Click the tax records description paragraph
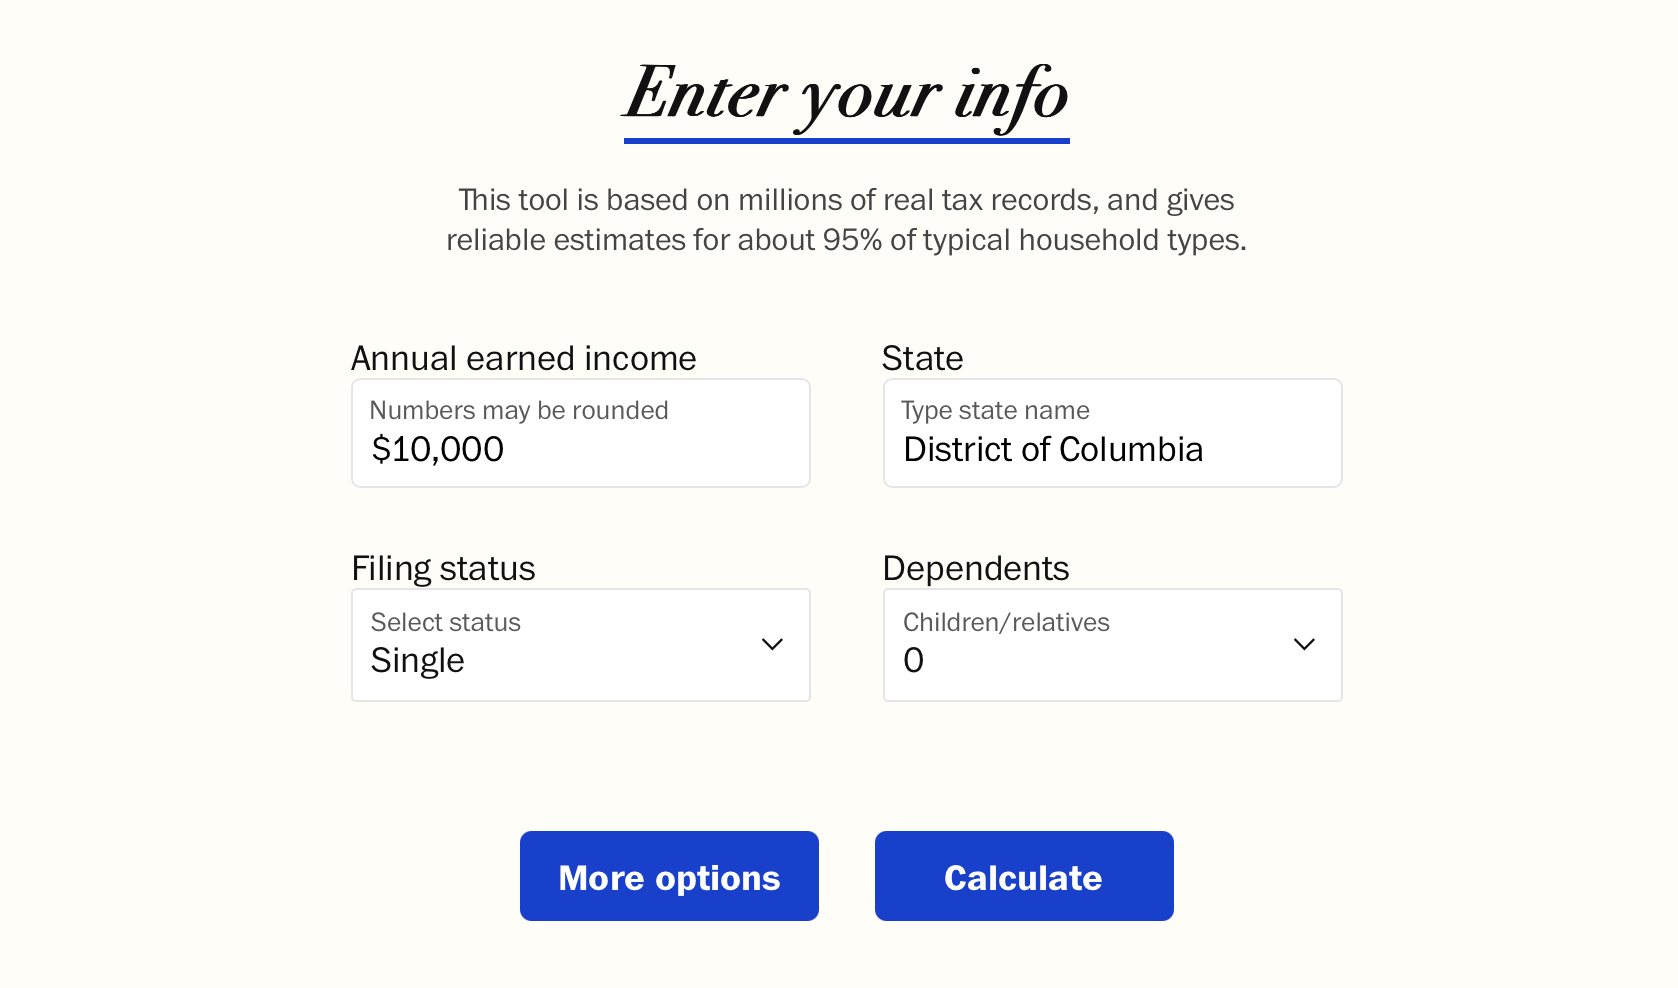The height and width of the screenshot is (988, 1678). pyautogui.click(x=846, y=220)
